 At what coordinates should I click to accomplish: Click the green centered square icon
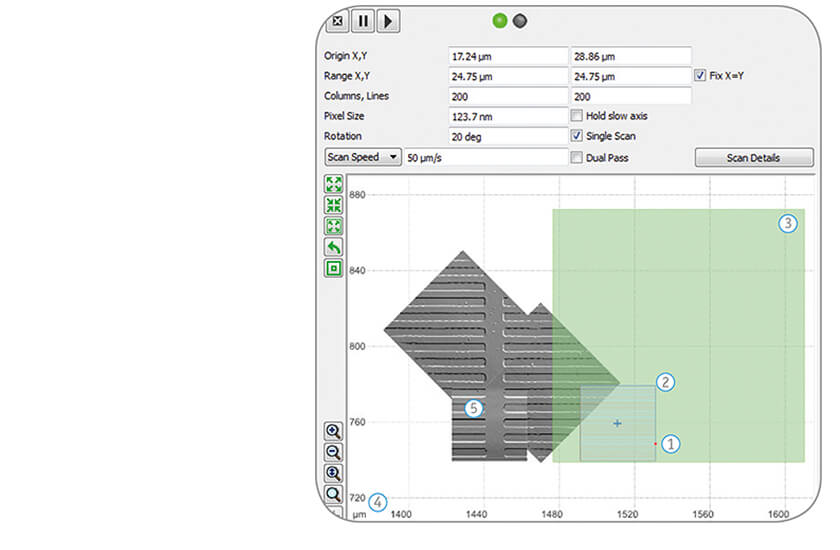click(334, 268)
